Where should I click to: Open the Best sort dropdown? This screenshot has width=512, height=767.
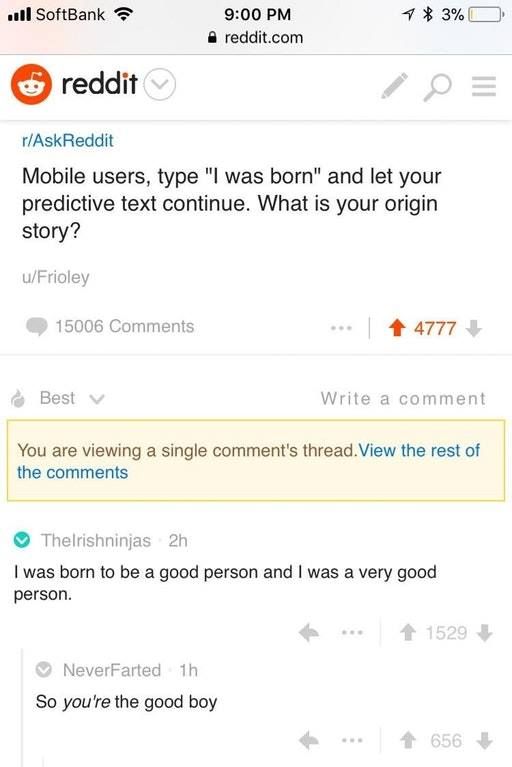(58, 399)
